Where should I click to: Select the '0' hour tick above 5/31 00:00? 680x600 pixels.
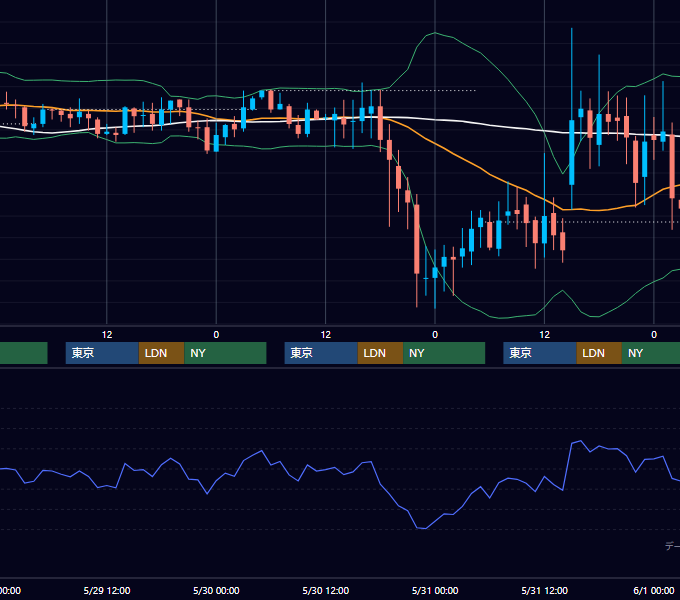coord(435,335)
